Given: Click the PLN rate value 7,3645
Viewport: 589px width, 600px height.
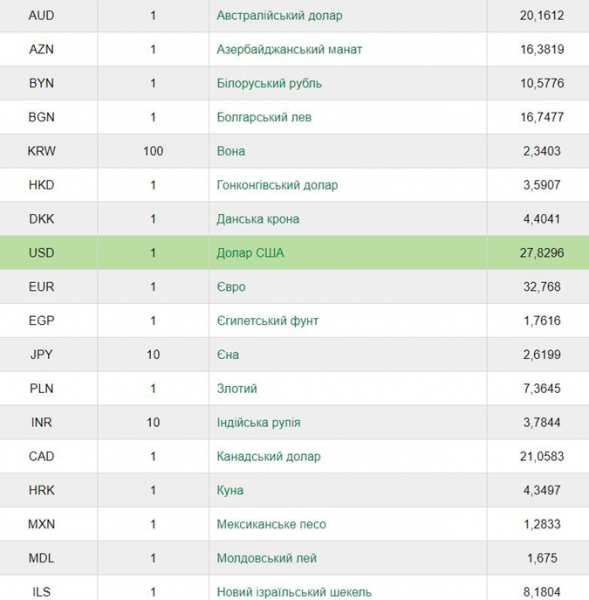Looking at the screenshot, I should 542,388.
